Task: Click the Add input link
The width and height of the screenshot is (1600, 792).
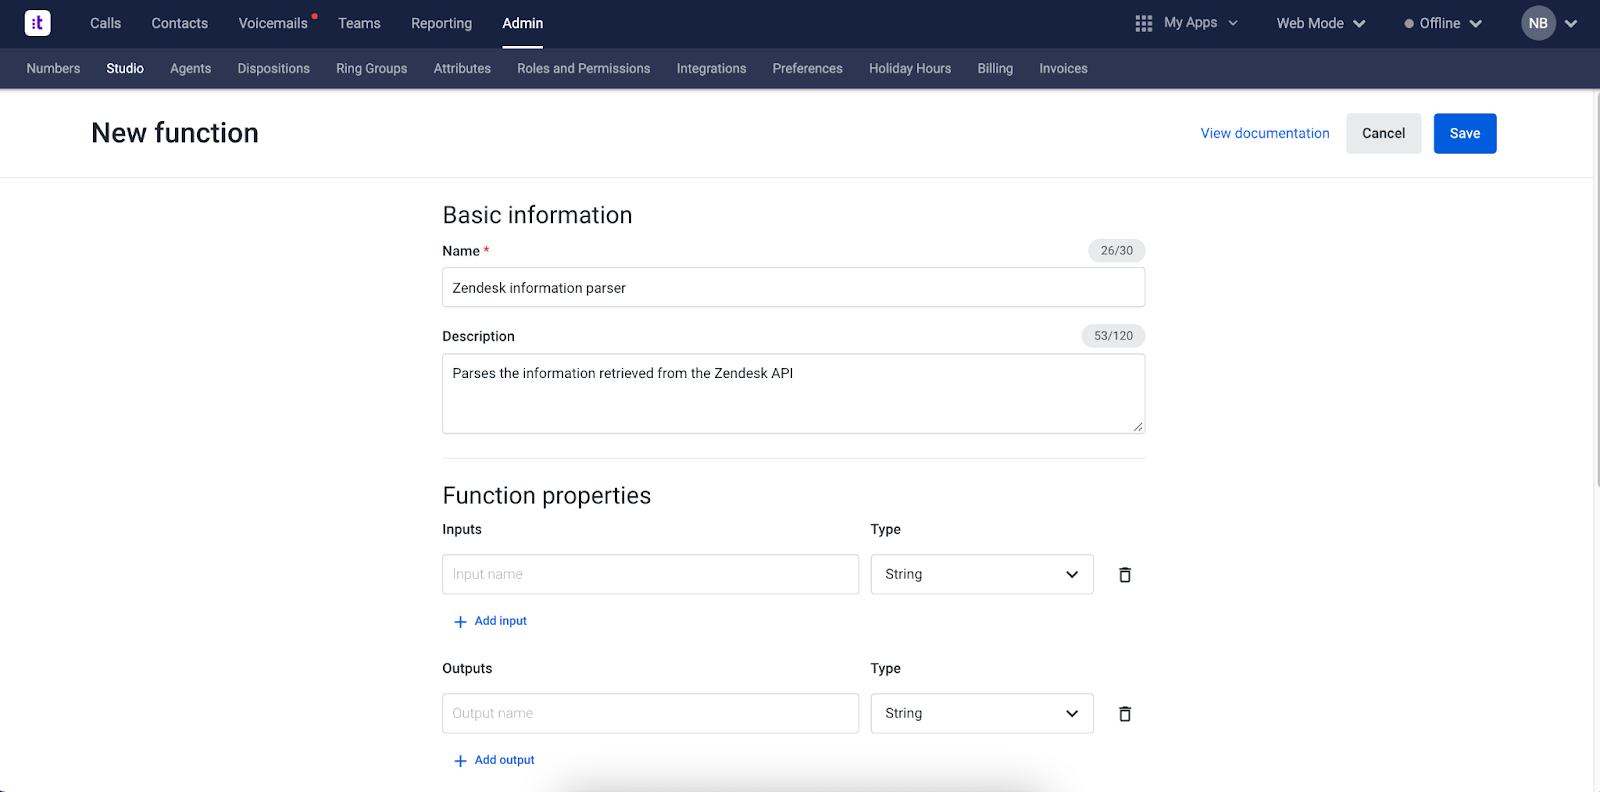Action: point(500,621)
